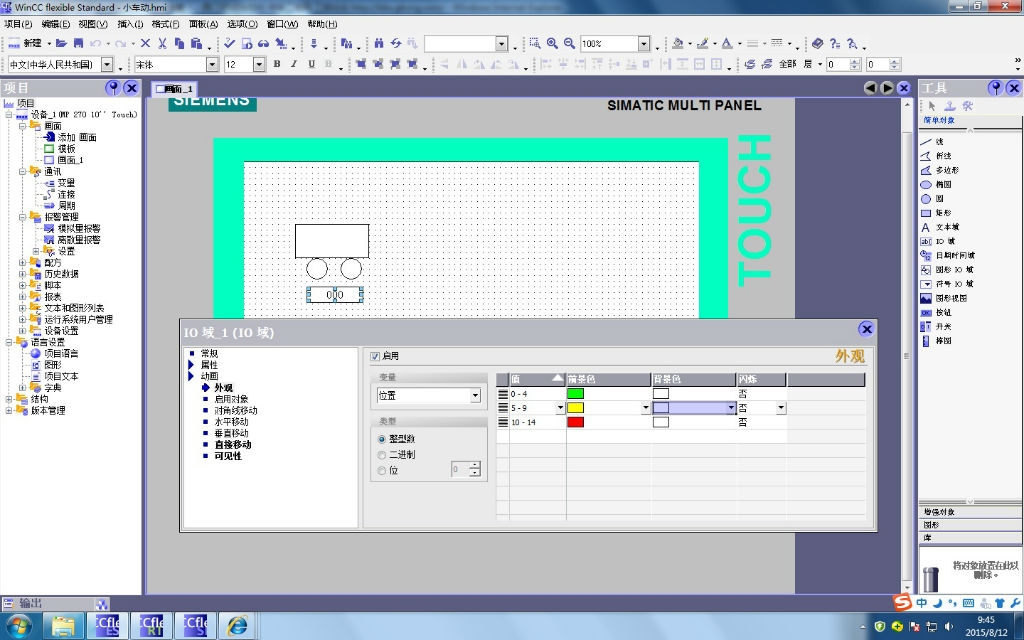Open the 编辑(E) menu
The width and height of the screenshot is (1024, 640).
(x=56, y=24)
